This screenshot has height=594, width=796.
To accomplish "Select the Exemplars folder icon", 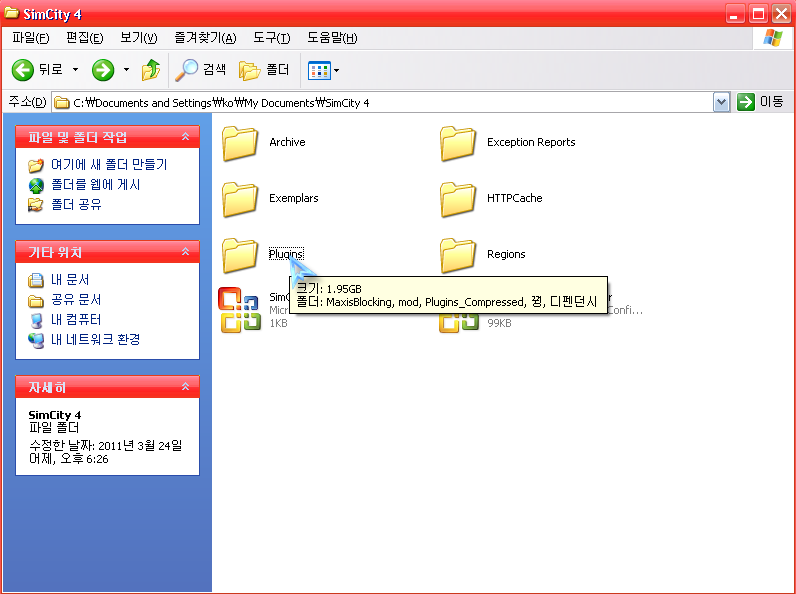I will tap(240, 199).
